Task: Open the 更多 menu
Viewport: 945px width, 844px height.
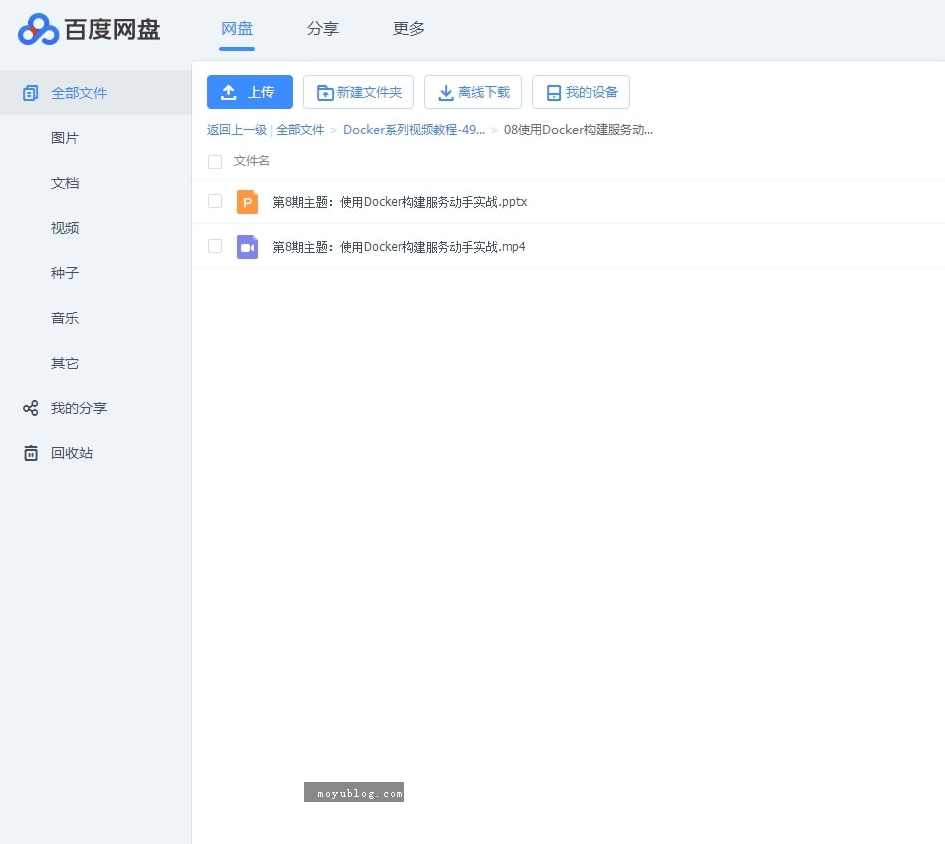Action: pyautogui.click(x=408, y=29)
